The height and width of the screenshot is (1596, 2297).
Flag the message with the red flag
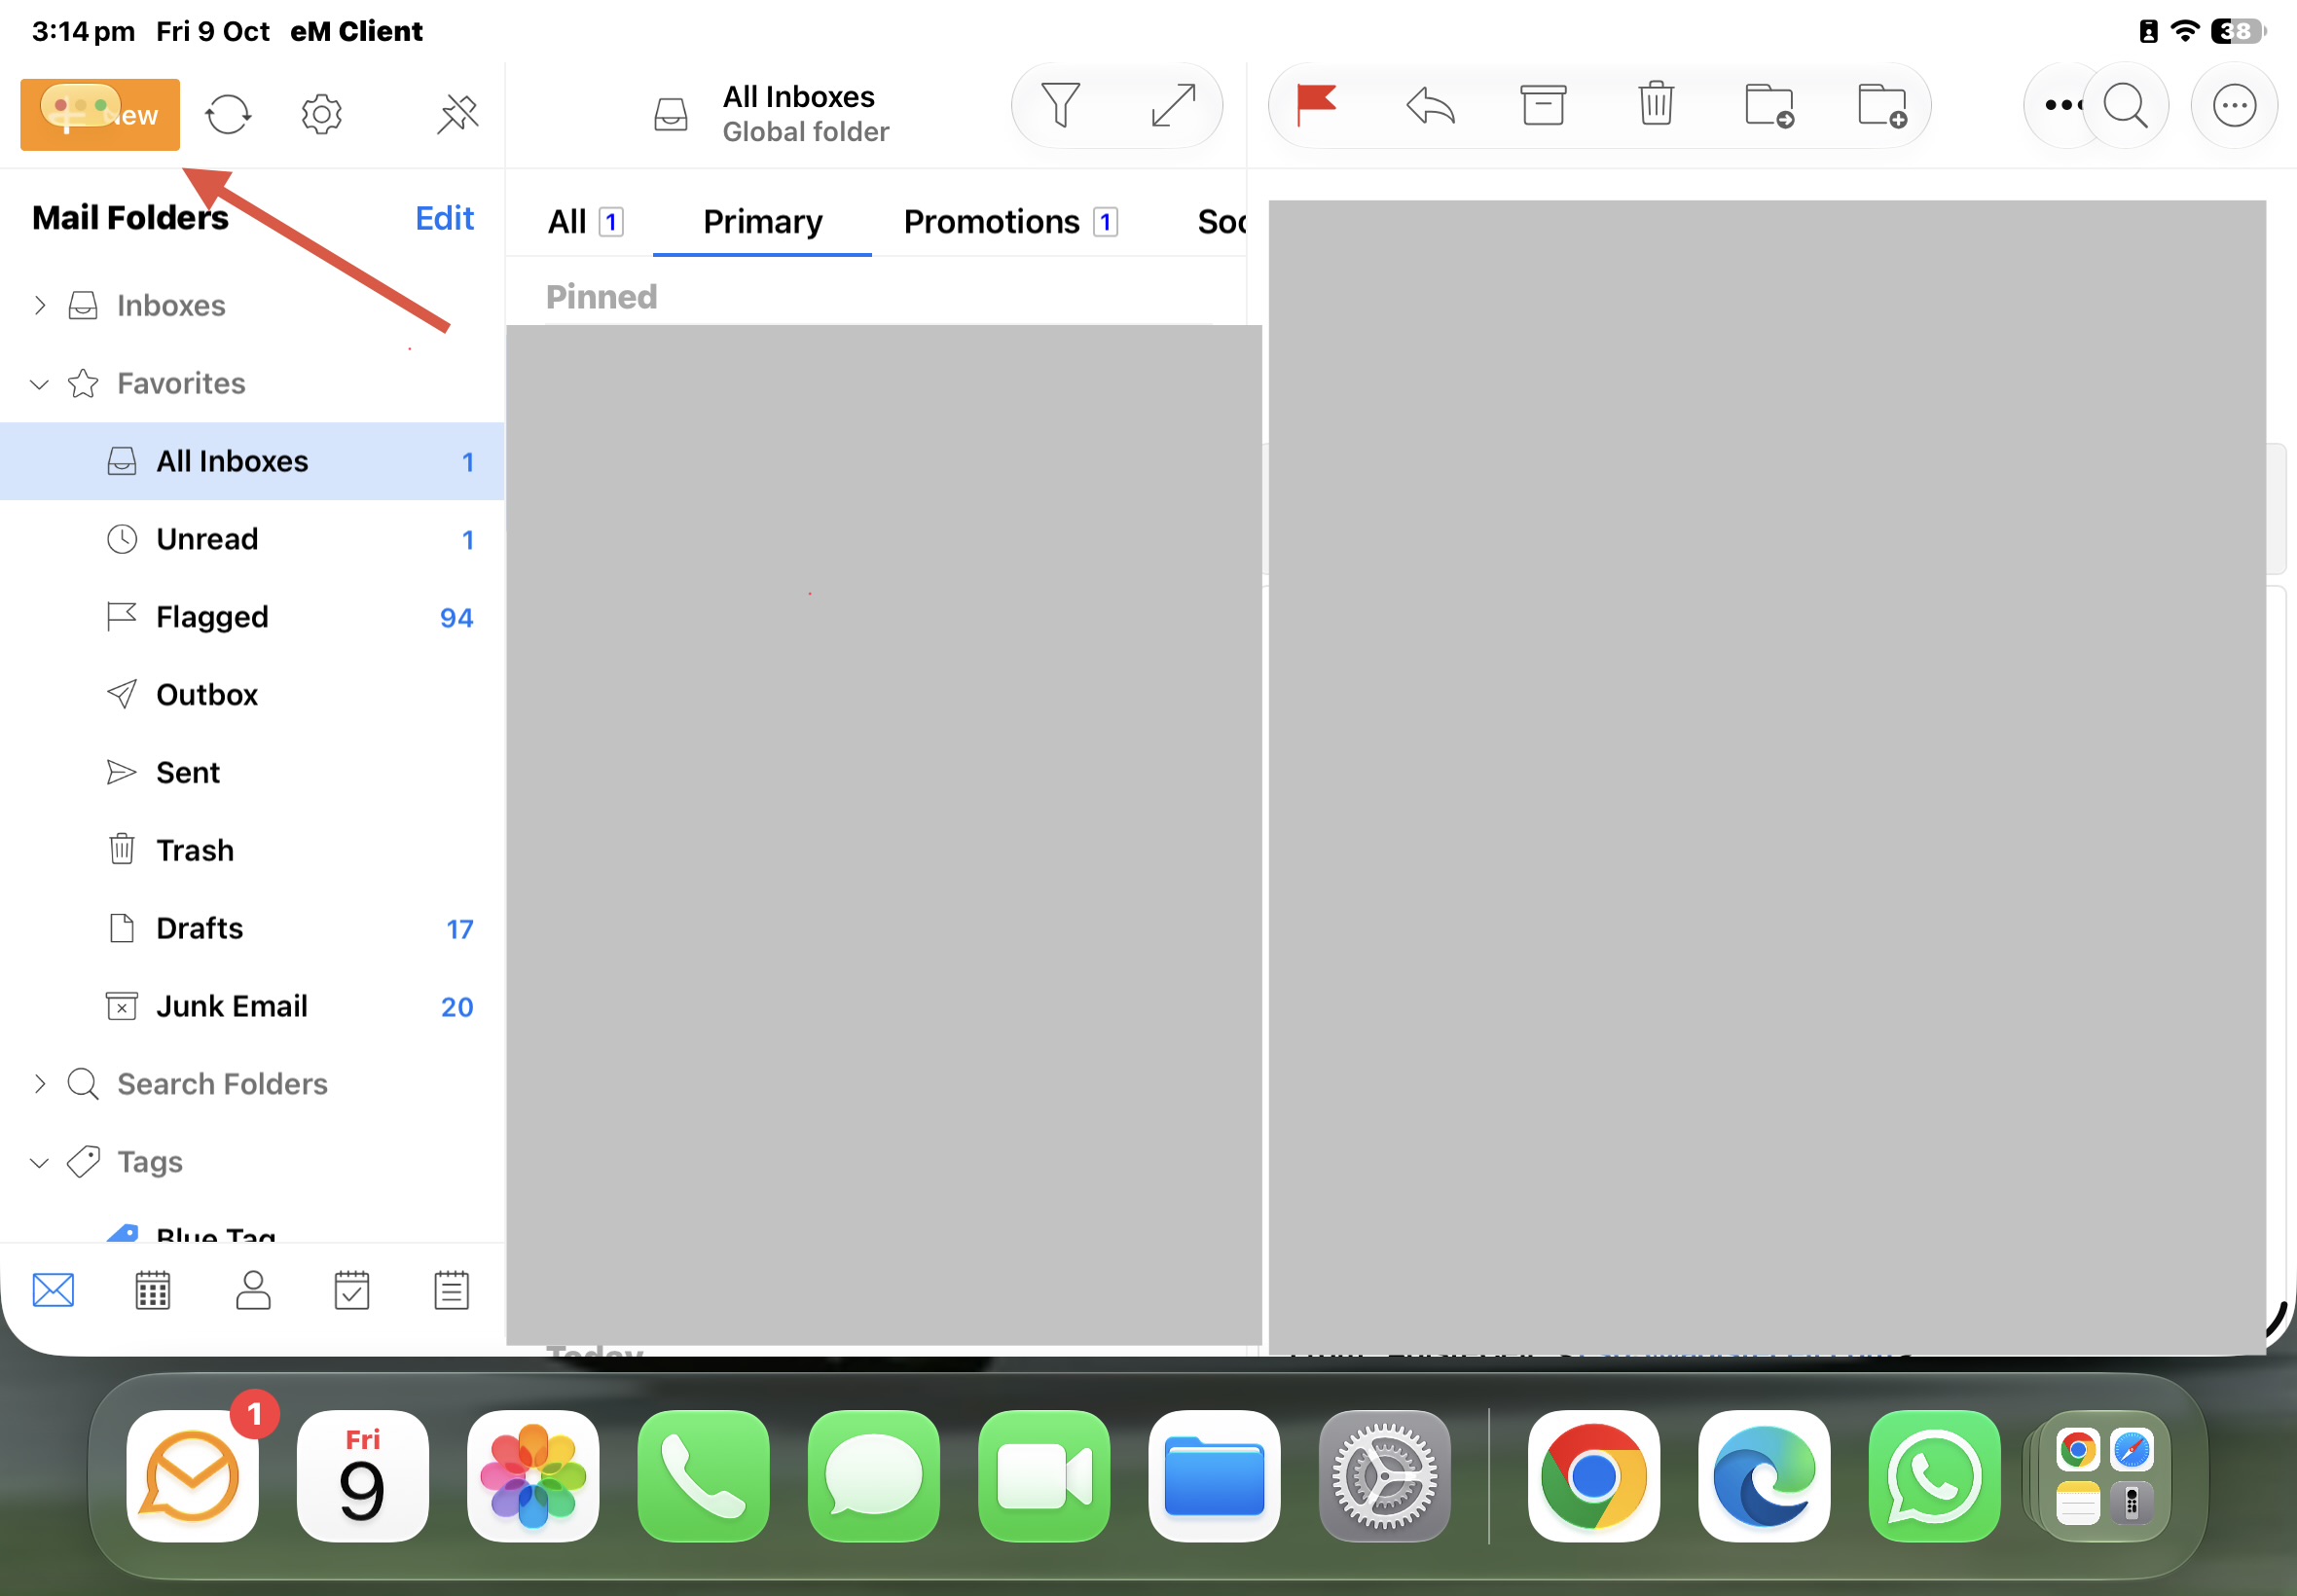click(1316, 106)
